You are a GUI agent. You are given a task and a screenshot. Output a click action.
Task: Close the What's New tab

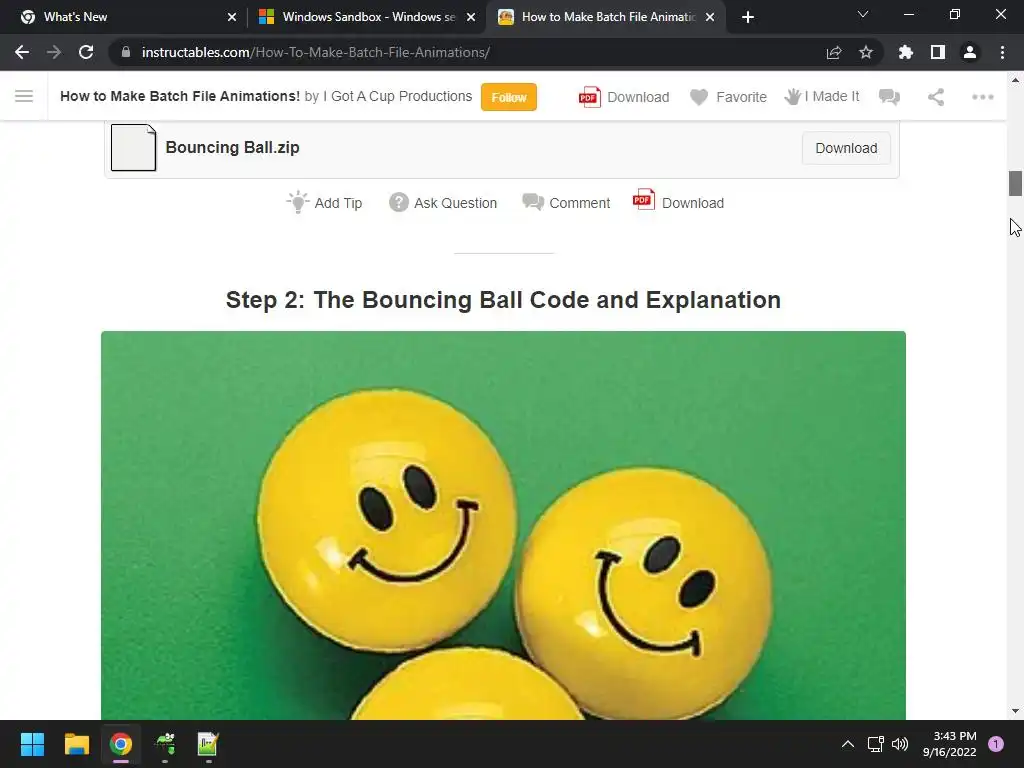(x=232, y=17)
